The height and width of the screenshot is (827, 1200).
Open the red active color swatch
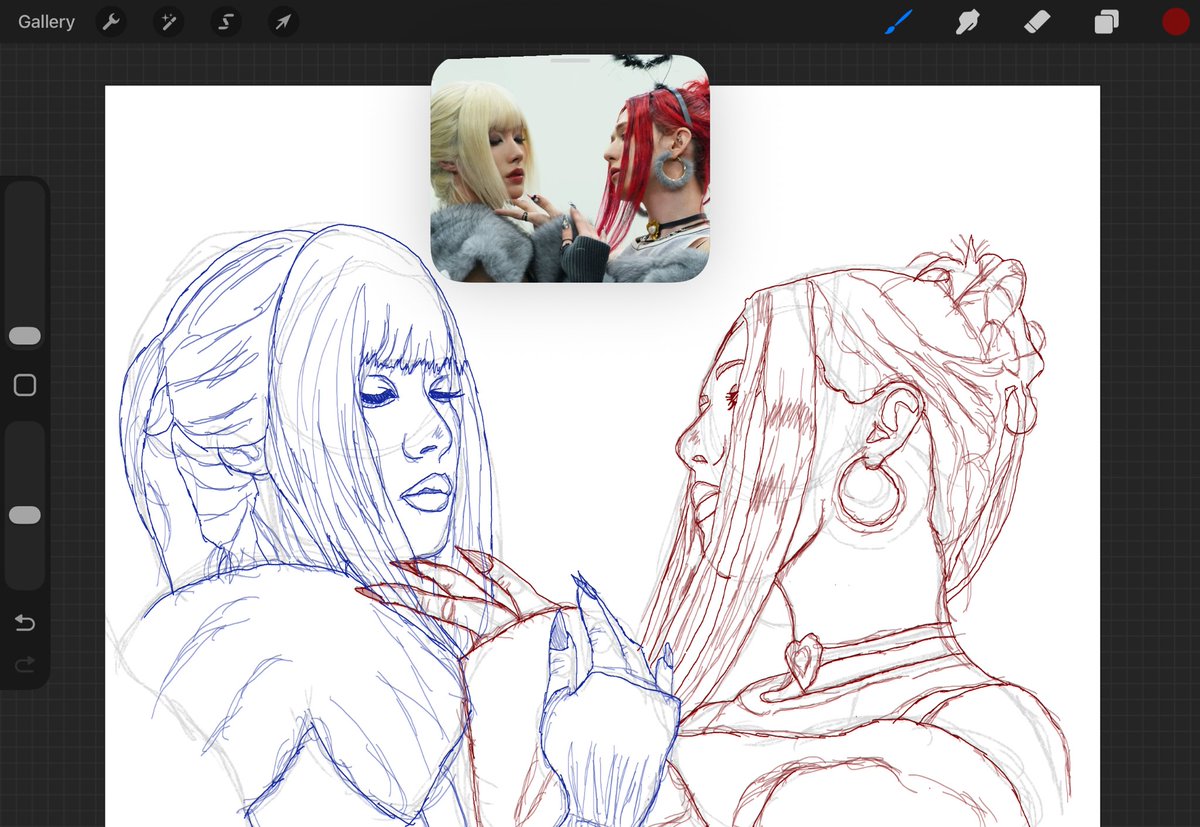1176,21
